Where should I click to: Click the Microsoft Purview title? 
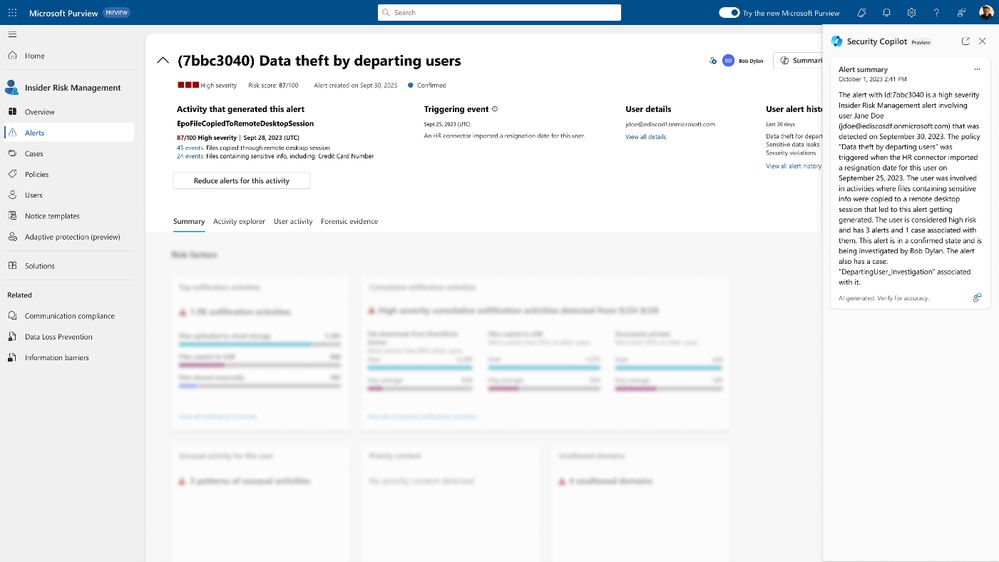click(63, 13)
